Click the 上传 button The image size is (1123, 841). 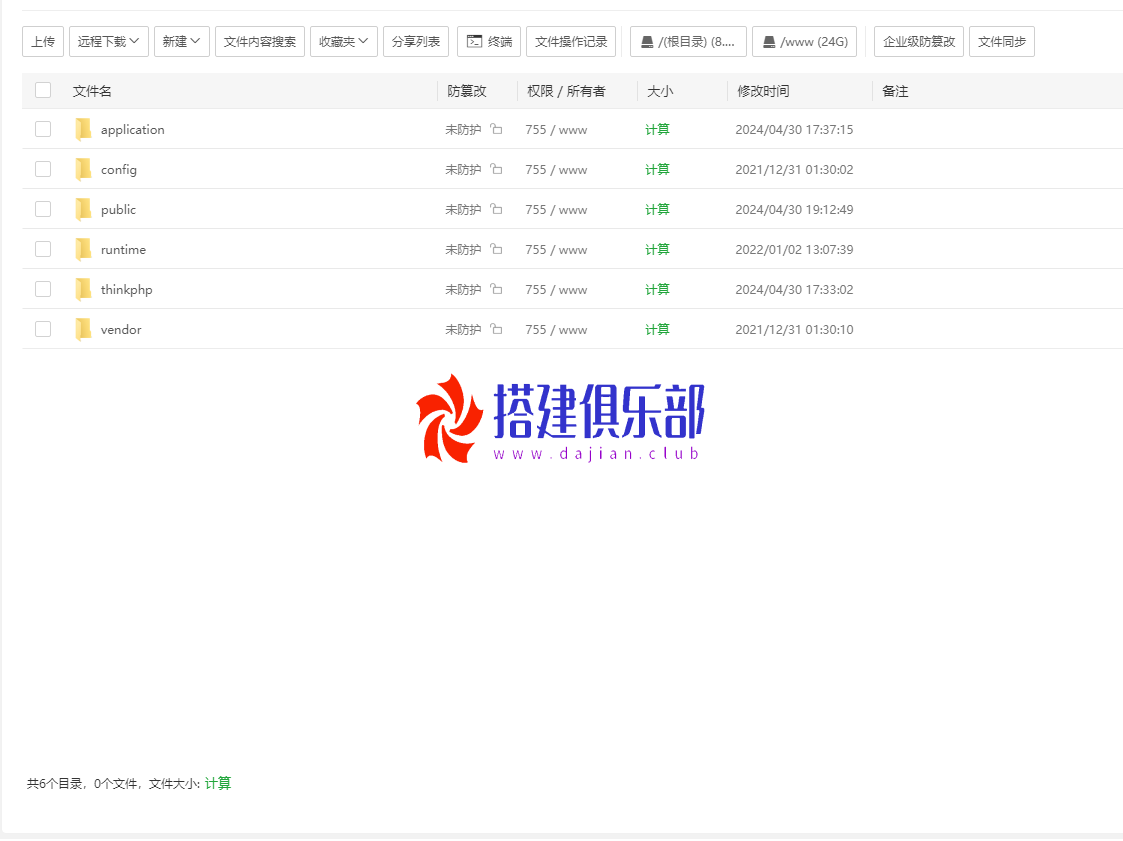point(43,42)
